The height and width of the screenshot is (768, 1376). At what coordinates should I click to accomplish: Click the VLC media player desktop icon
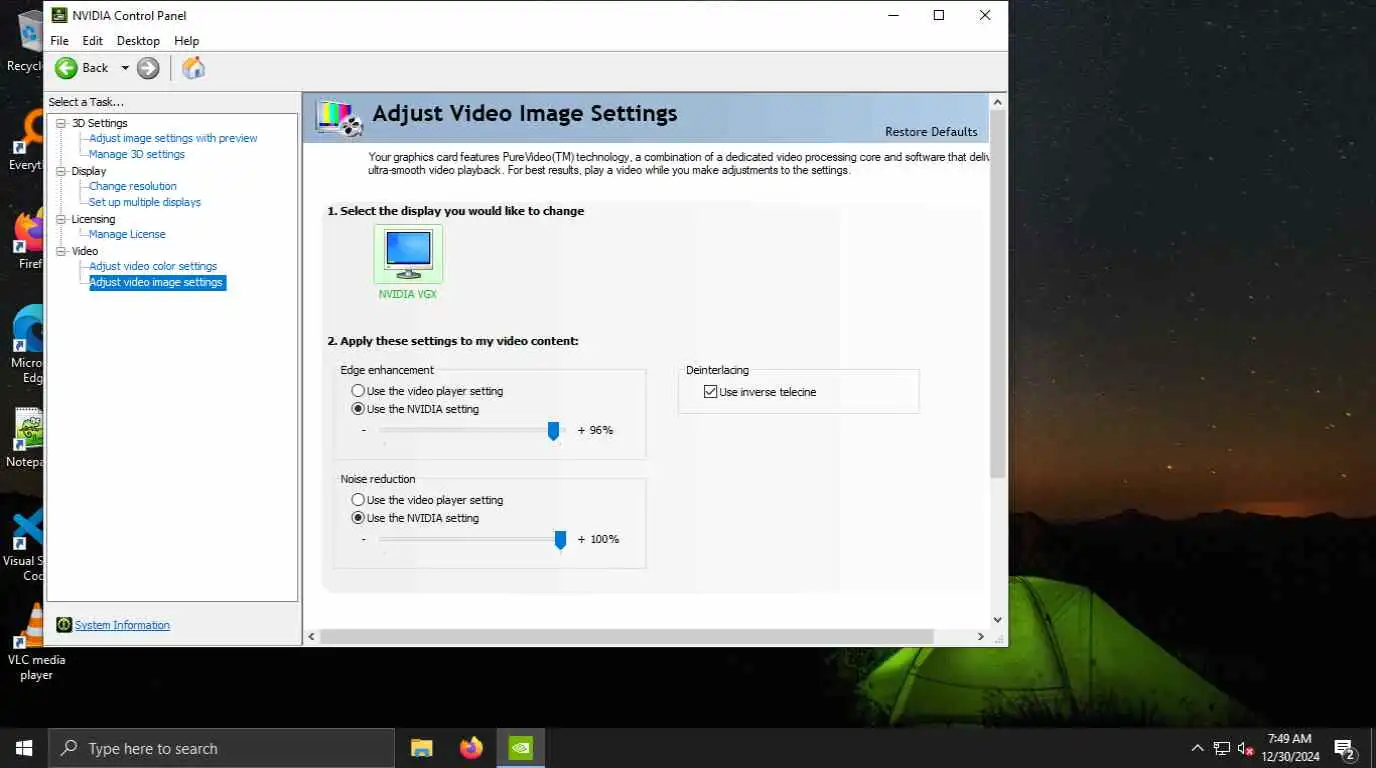click(x=35, y=642)
